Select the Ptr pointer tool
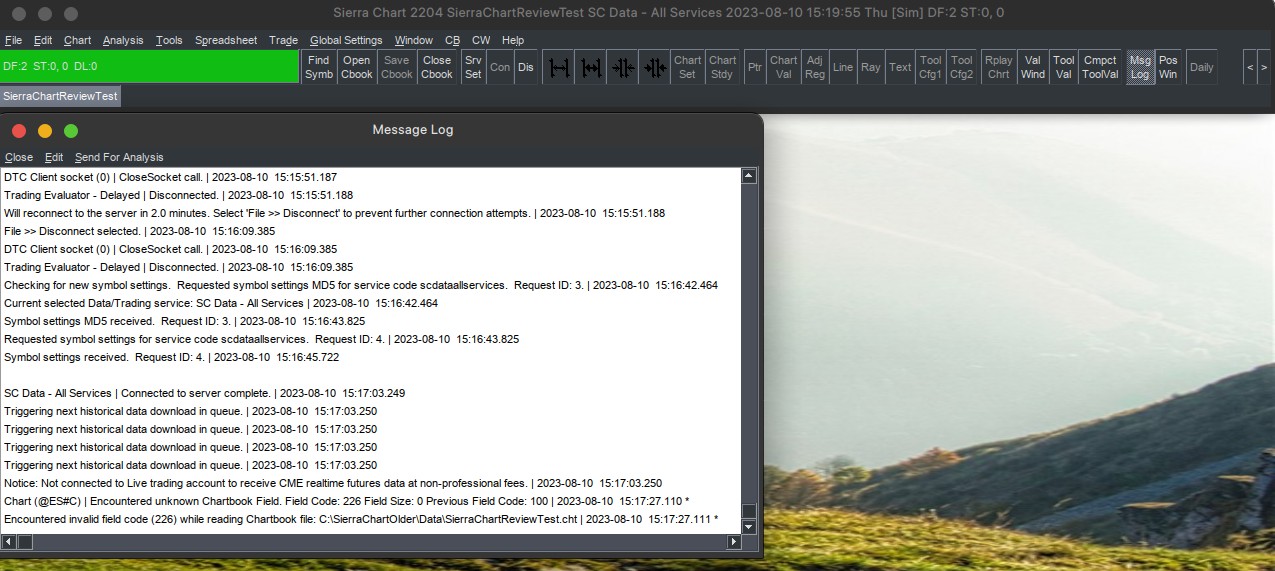Viewport: 1275px width, 571px height. [755, 67]
